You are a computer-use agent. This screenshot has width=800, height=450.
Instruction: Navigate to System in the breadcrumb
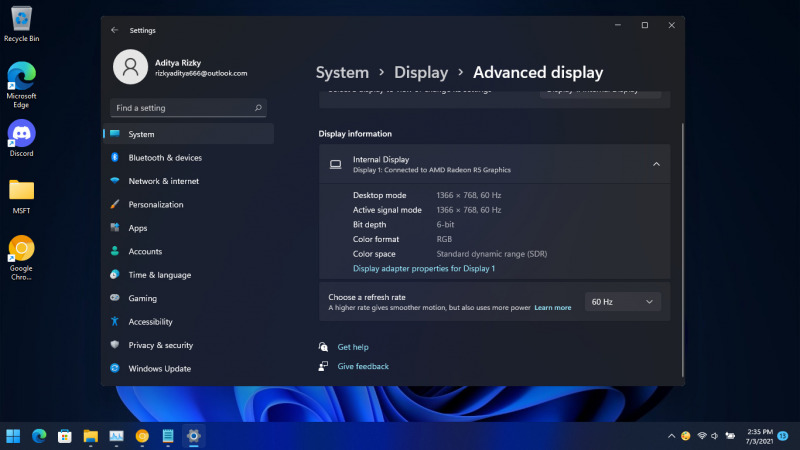[x=342, y=72]
